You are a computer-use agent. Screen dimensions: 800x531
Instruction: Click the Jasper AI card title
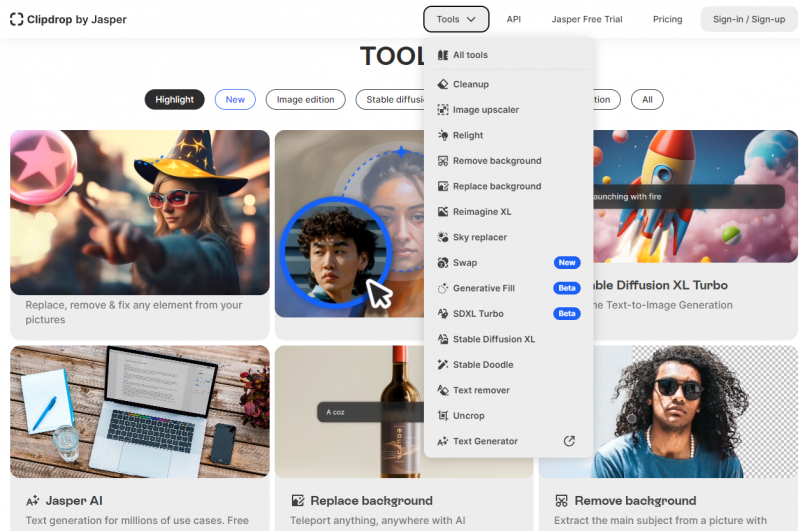[74, 501]
